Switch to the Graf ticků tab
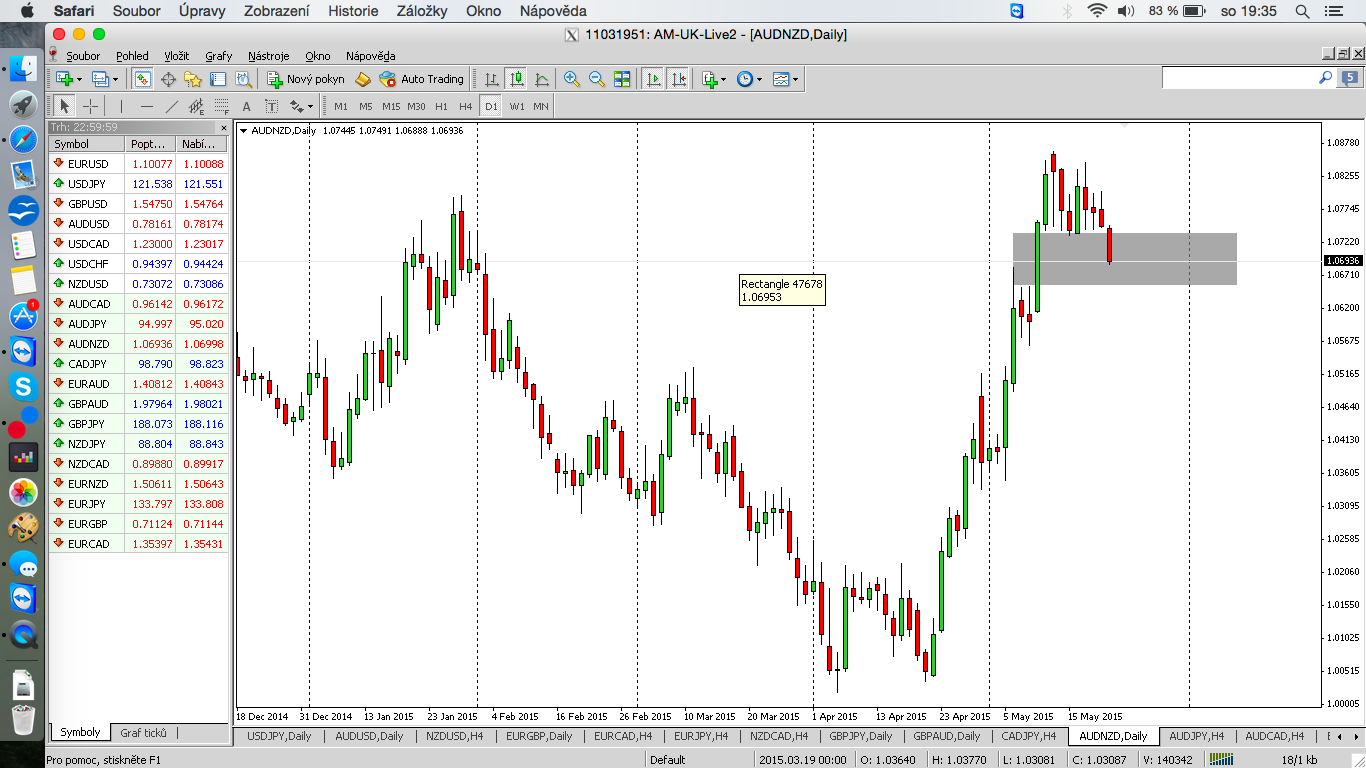1366x768 pixels. click(143, 733)
